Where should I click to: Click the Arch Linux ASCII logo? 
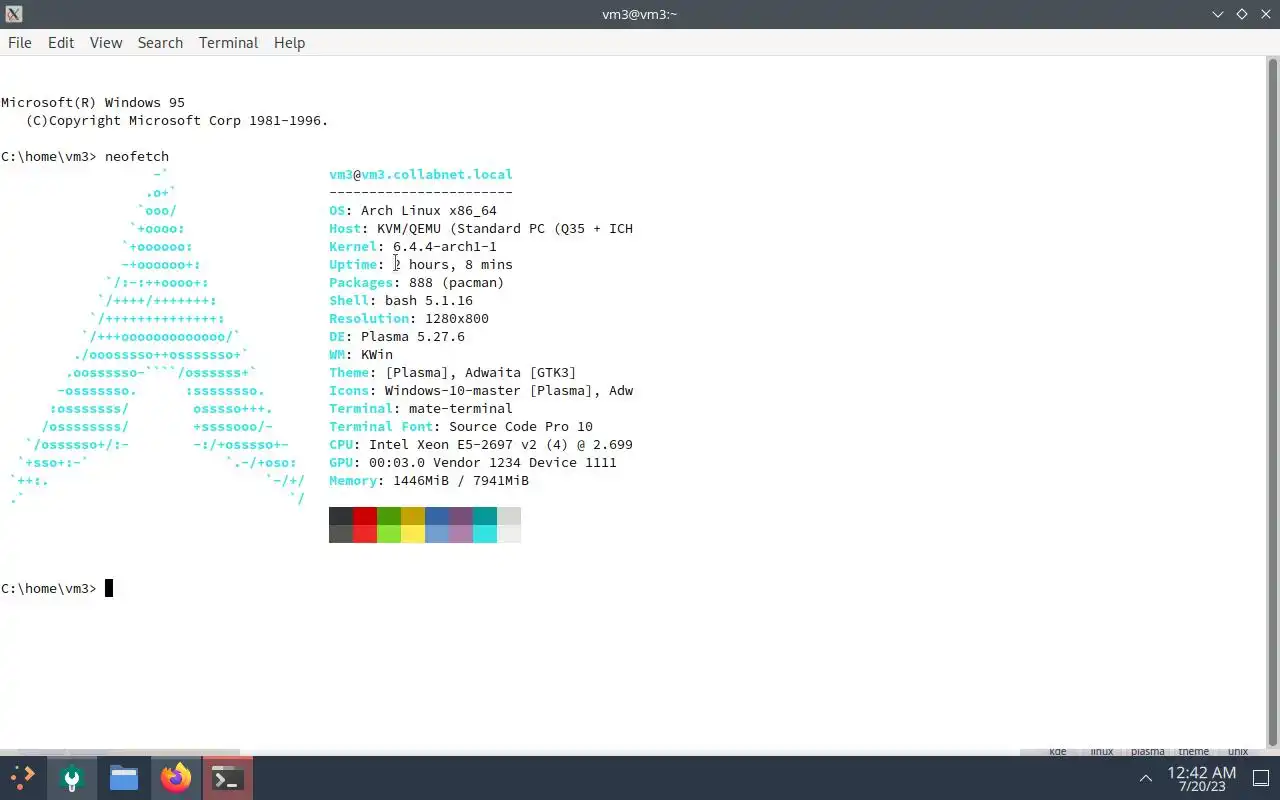click(157, 336)
